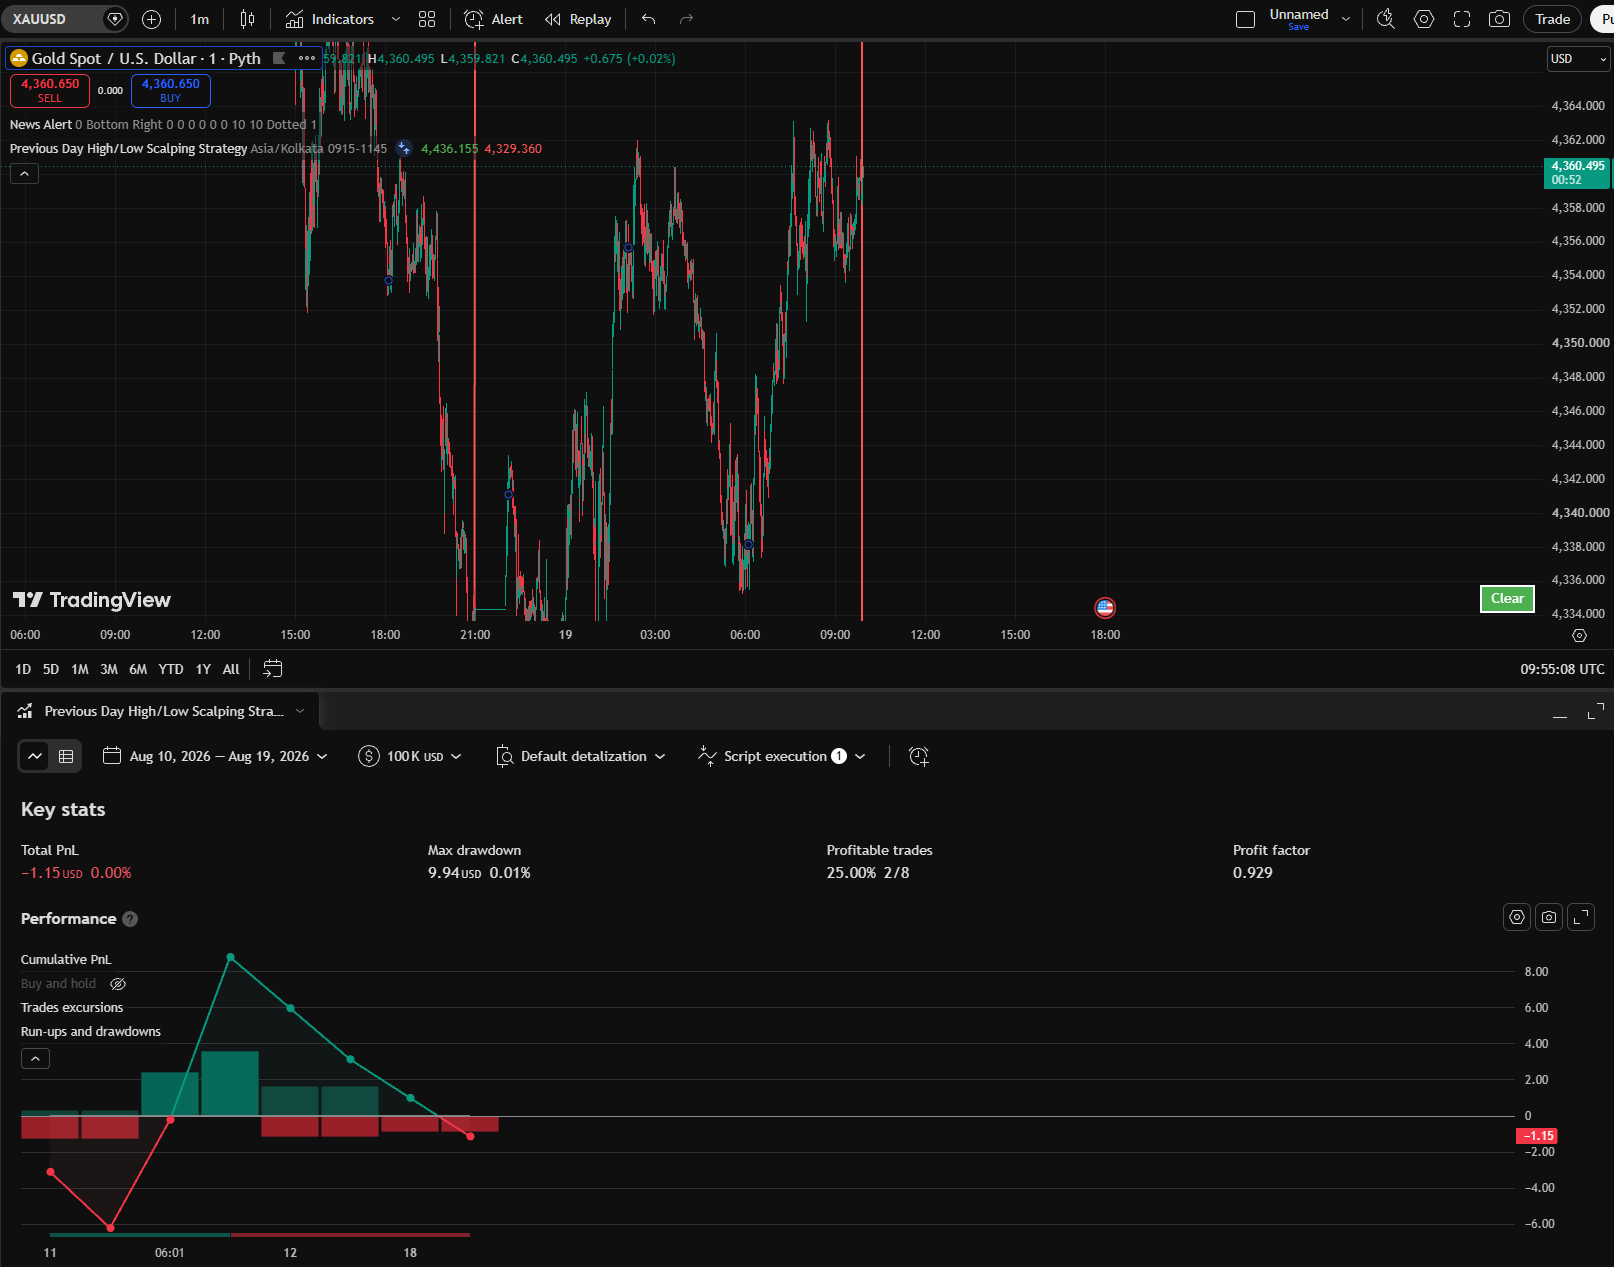1614x1267 pixels.
Task: Select the 6M date range
Action: [x=138, y=669]
